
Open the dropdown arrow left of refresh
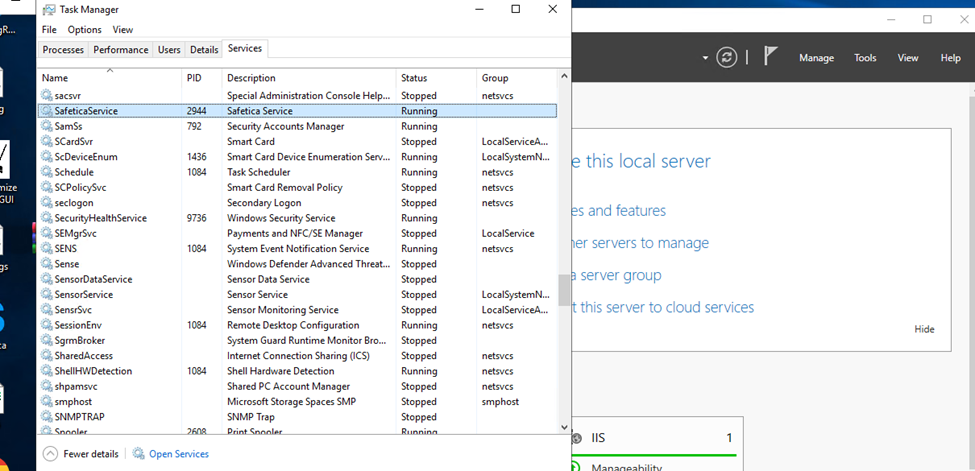coord(705,58)
